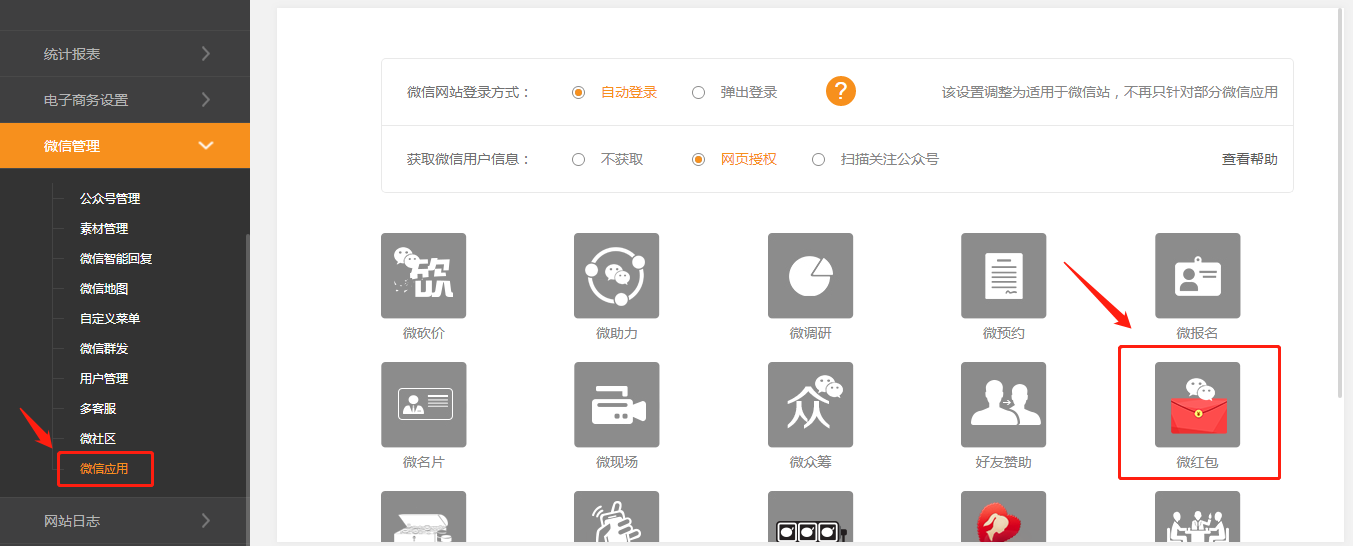
Task: Open the 微预约 booking icon
Action: tap(1003, 276)
